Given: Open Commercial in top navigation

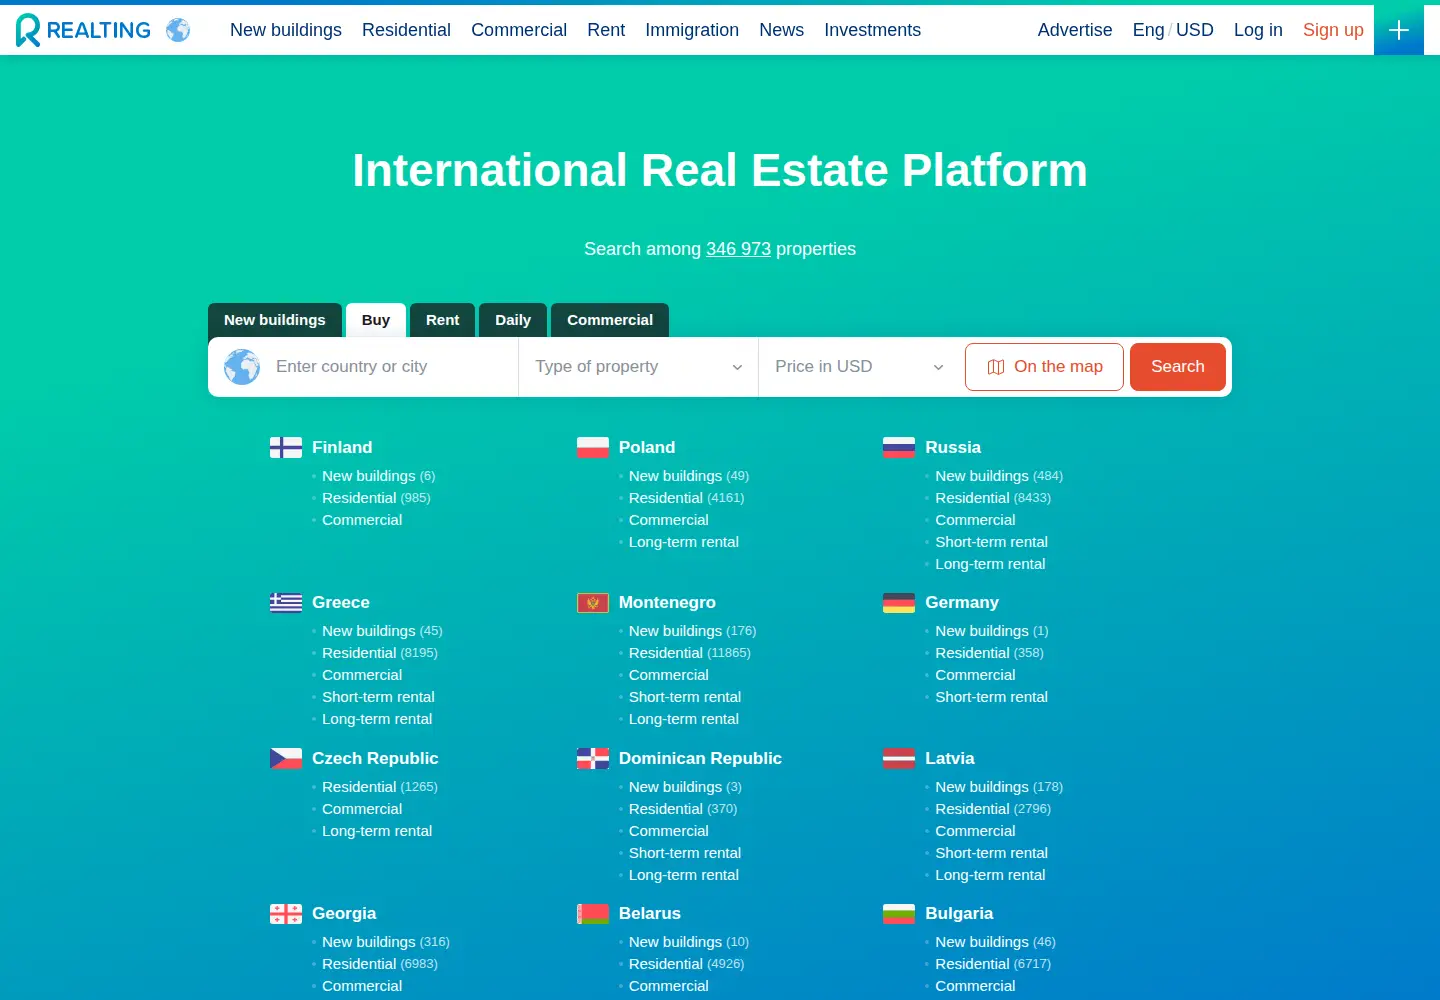Looking at the screenshot, I should [519, 30].
